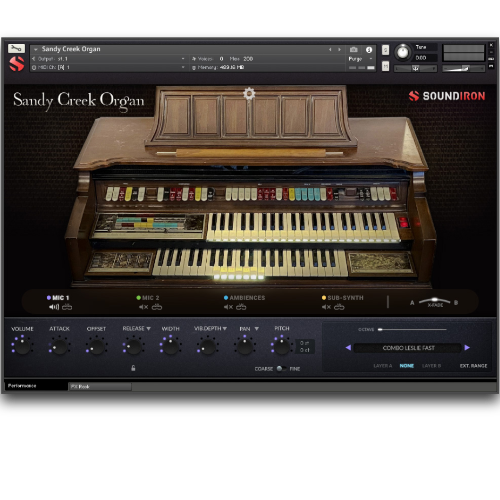This screenshot has width=500, height=500.
Task: Open the MIDI Ch dropdown
Action: tap(108, 67)
